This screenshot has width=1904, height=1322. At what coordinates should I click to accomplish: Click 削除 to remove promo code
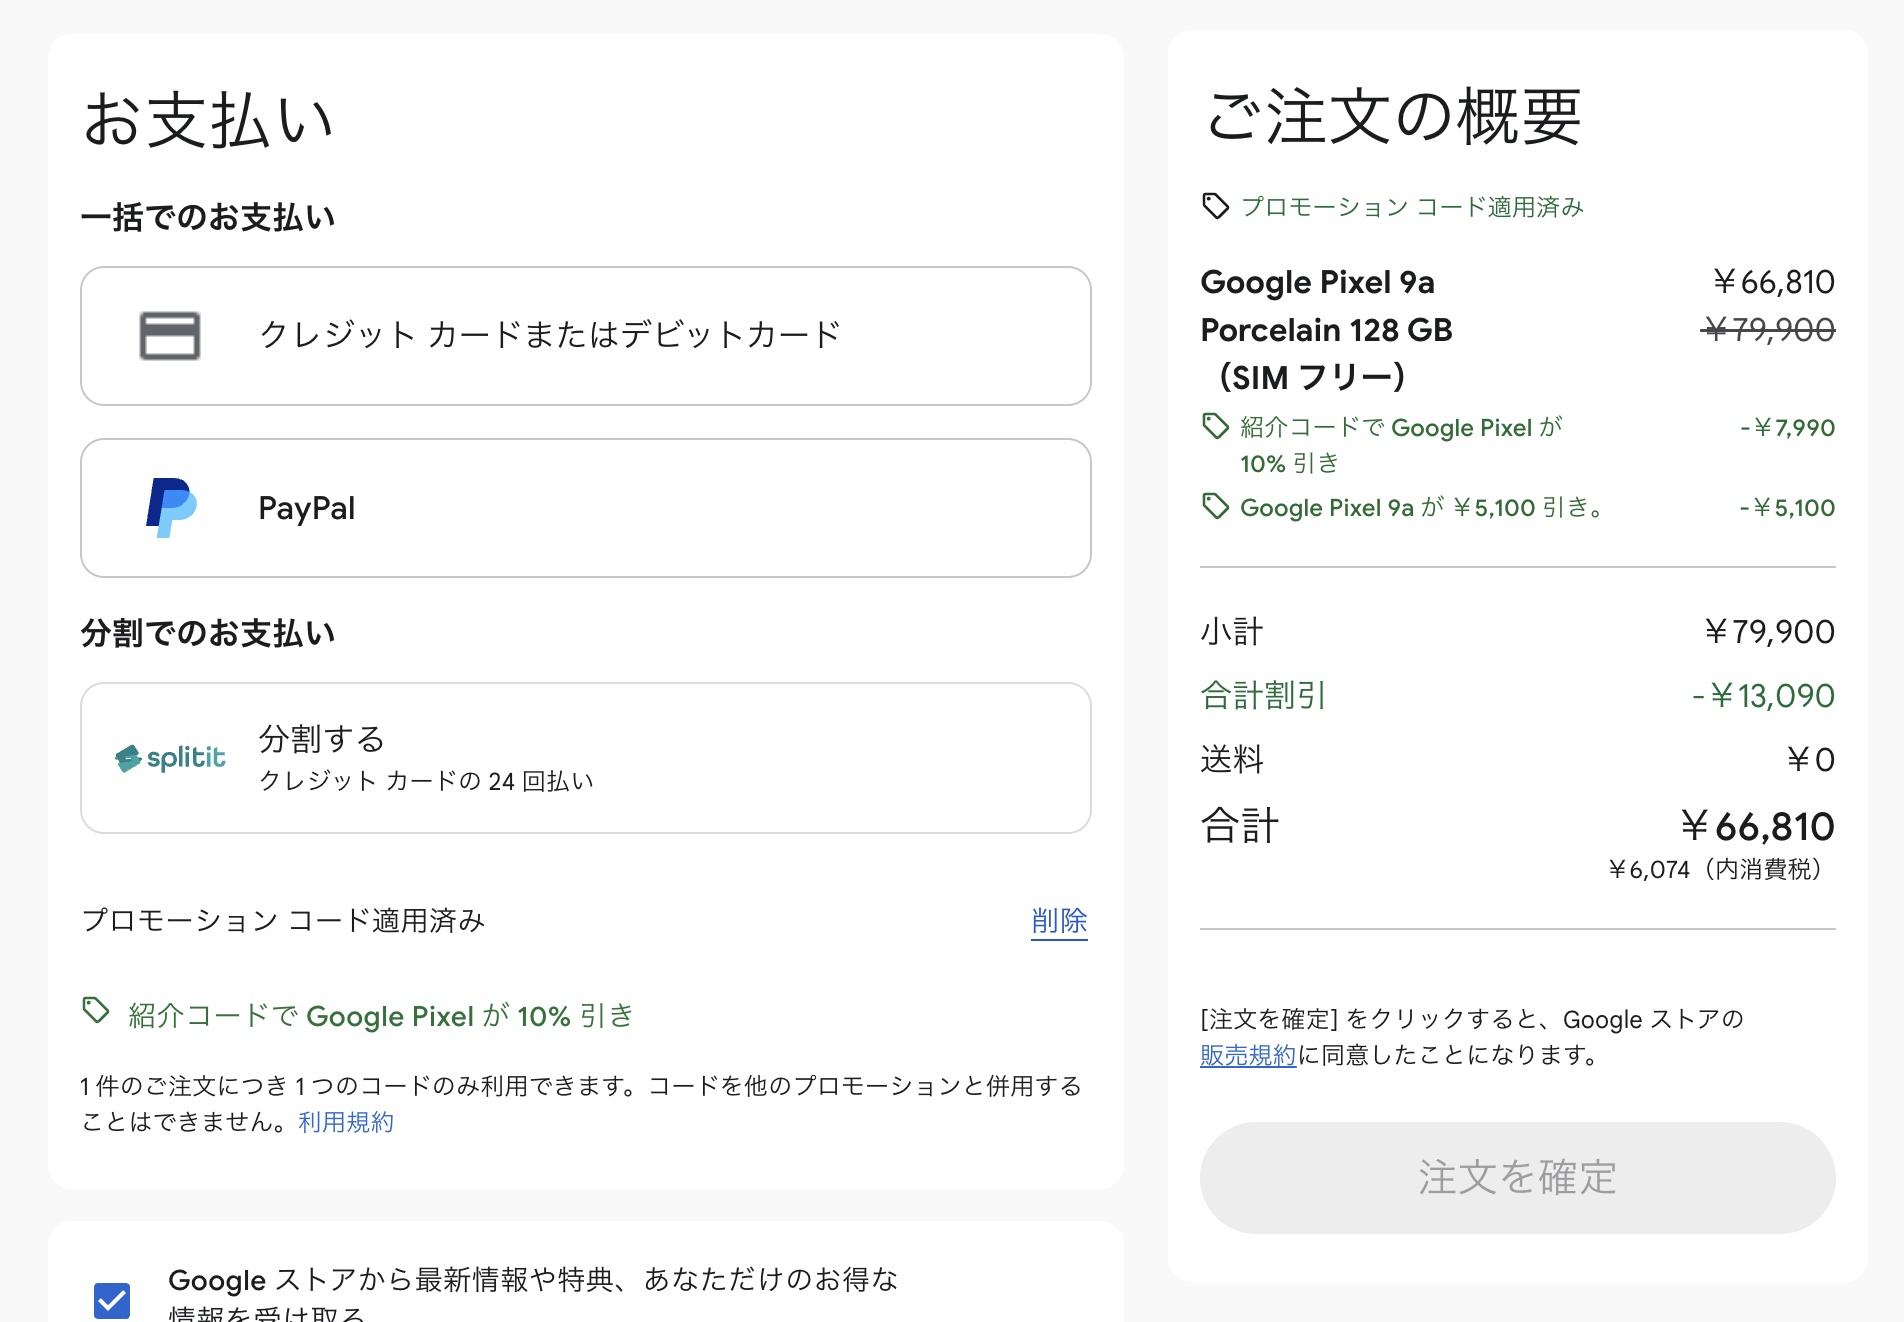[1059, 921]
